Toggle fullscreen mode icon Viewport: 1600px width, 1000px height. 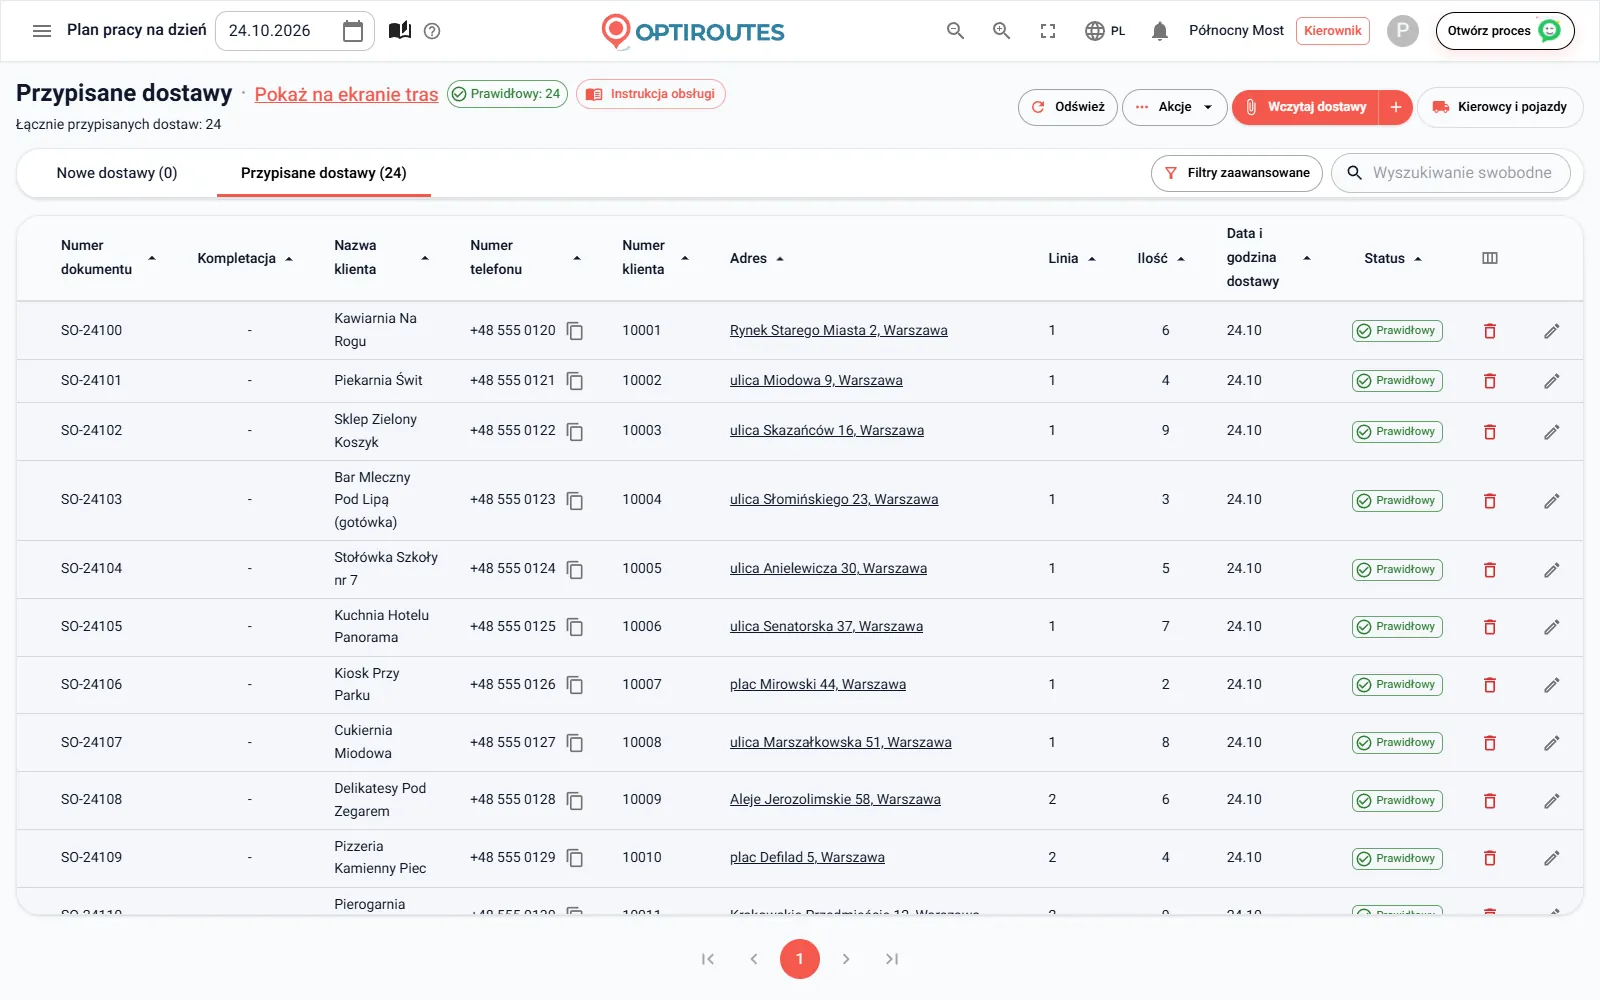[1048, 31]
